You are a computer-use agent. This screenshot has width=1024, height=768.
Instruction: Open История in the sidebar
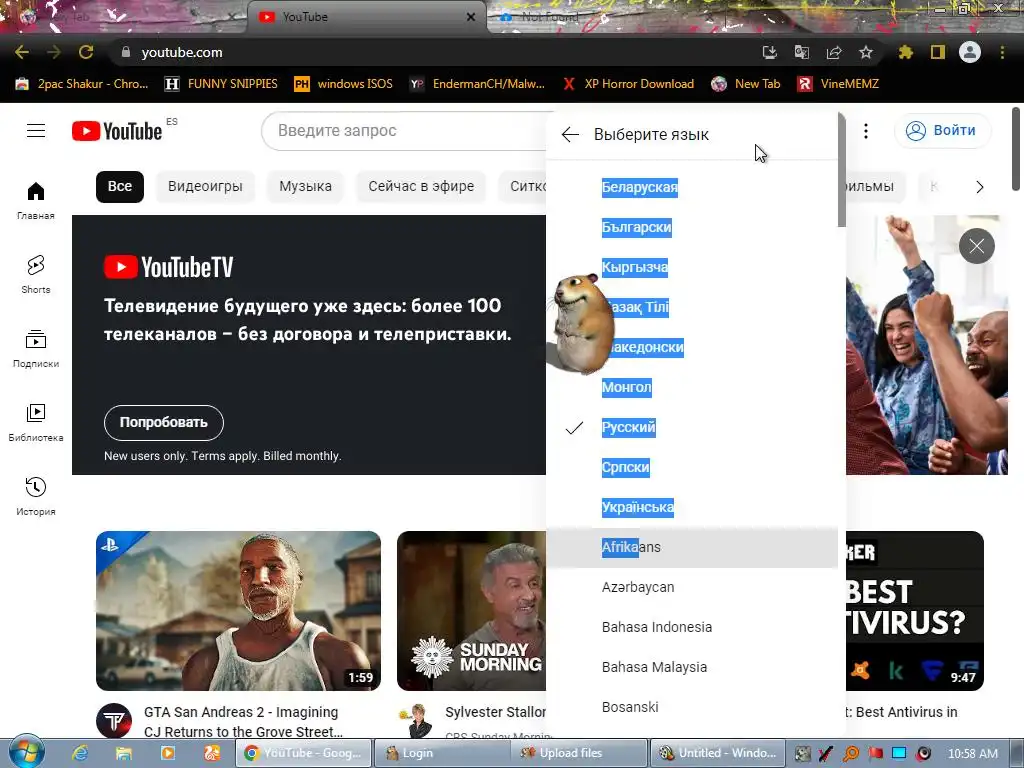[36, 496]
